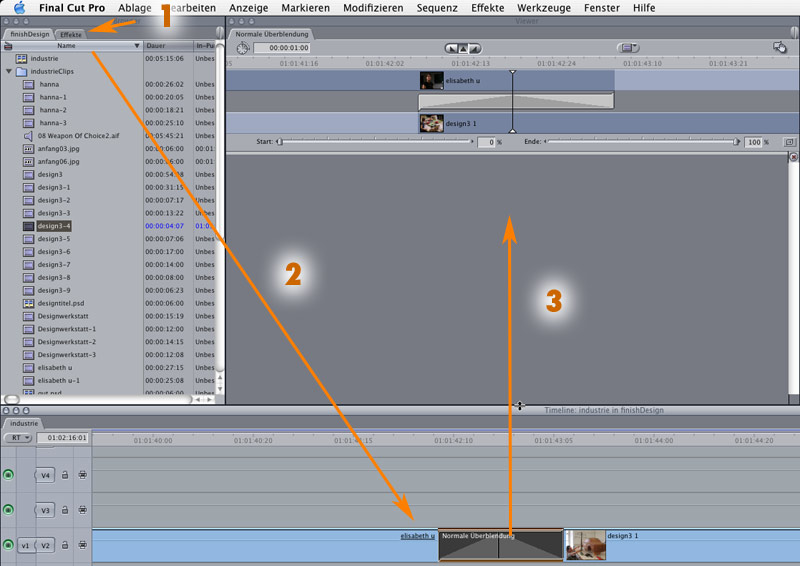This screenshot has height=566, width=800.
Task: Open the Effekte menu
Action: tap(487, 8)
